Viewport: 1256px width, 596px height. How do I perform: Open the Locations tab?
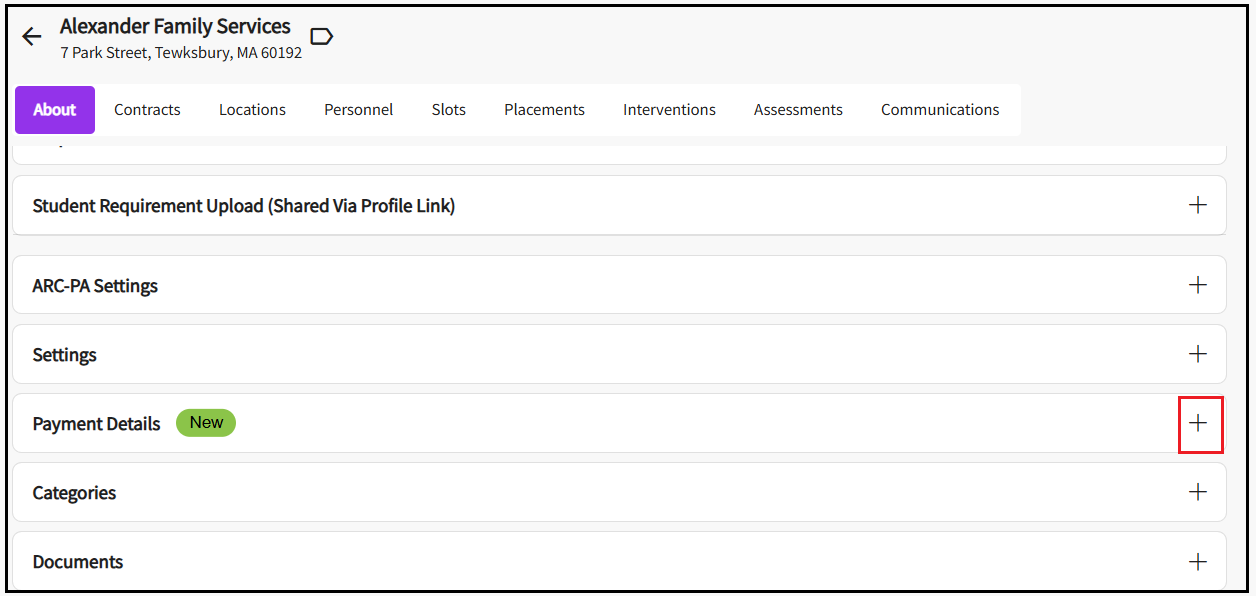(x=252, y=110)
